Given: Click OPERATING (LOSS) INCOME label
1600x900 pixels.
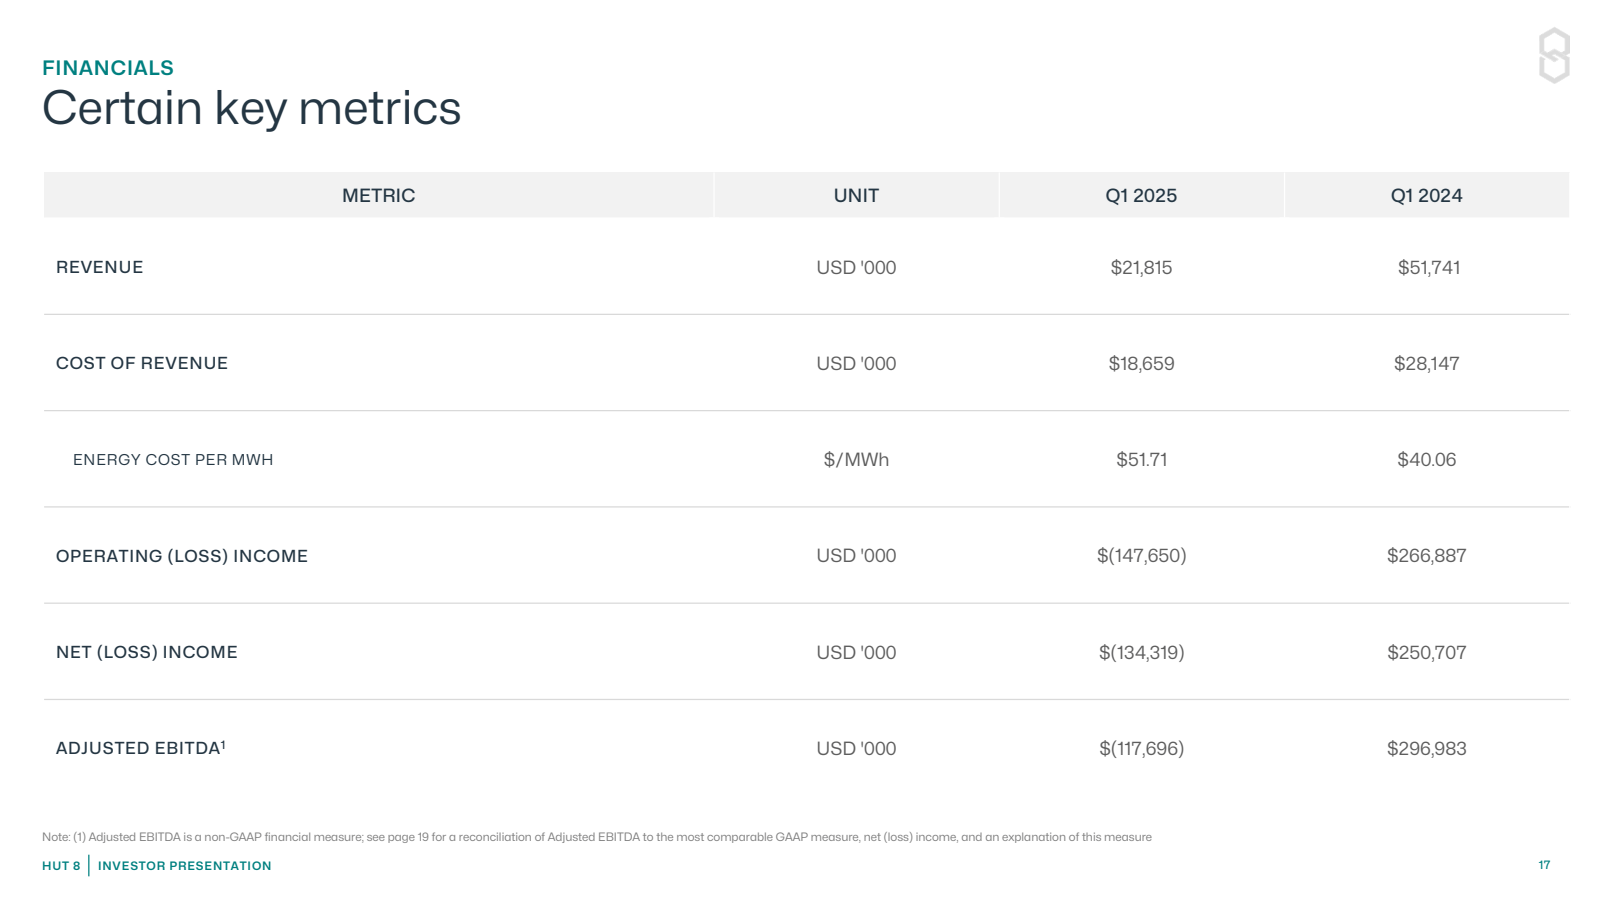Looking at the screenshot, I should [x=182, y=556].
